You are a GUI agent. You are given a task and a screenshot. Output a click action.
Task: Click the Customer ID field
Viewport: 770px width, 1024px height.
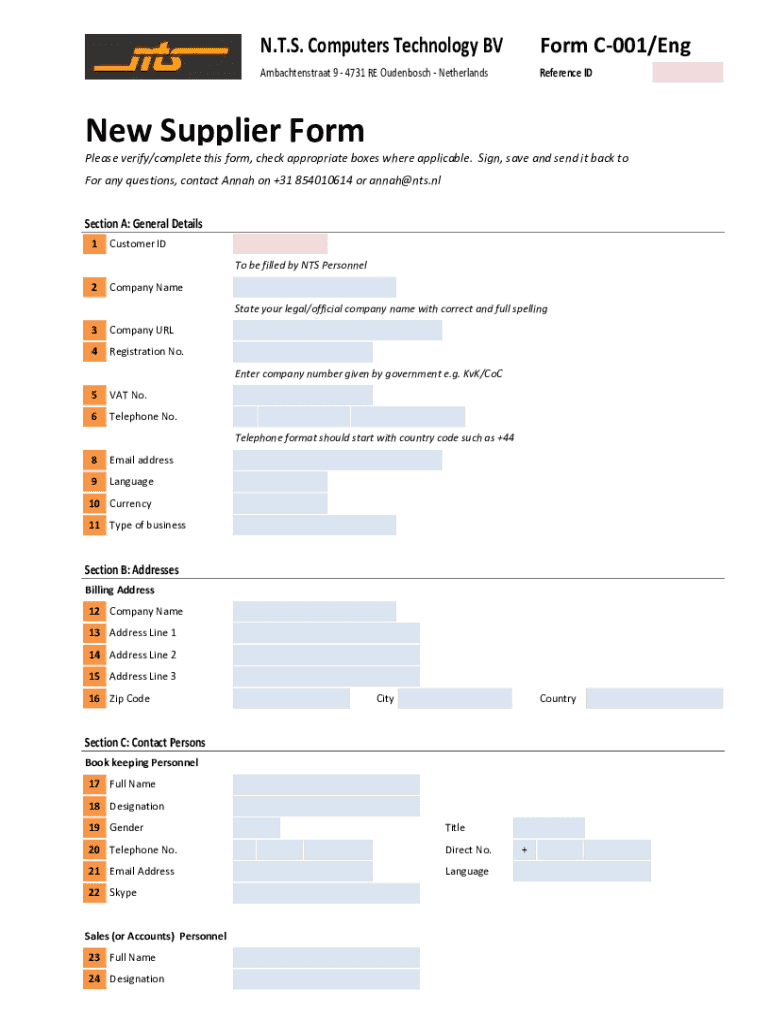(x=280, y=244)
